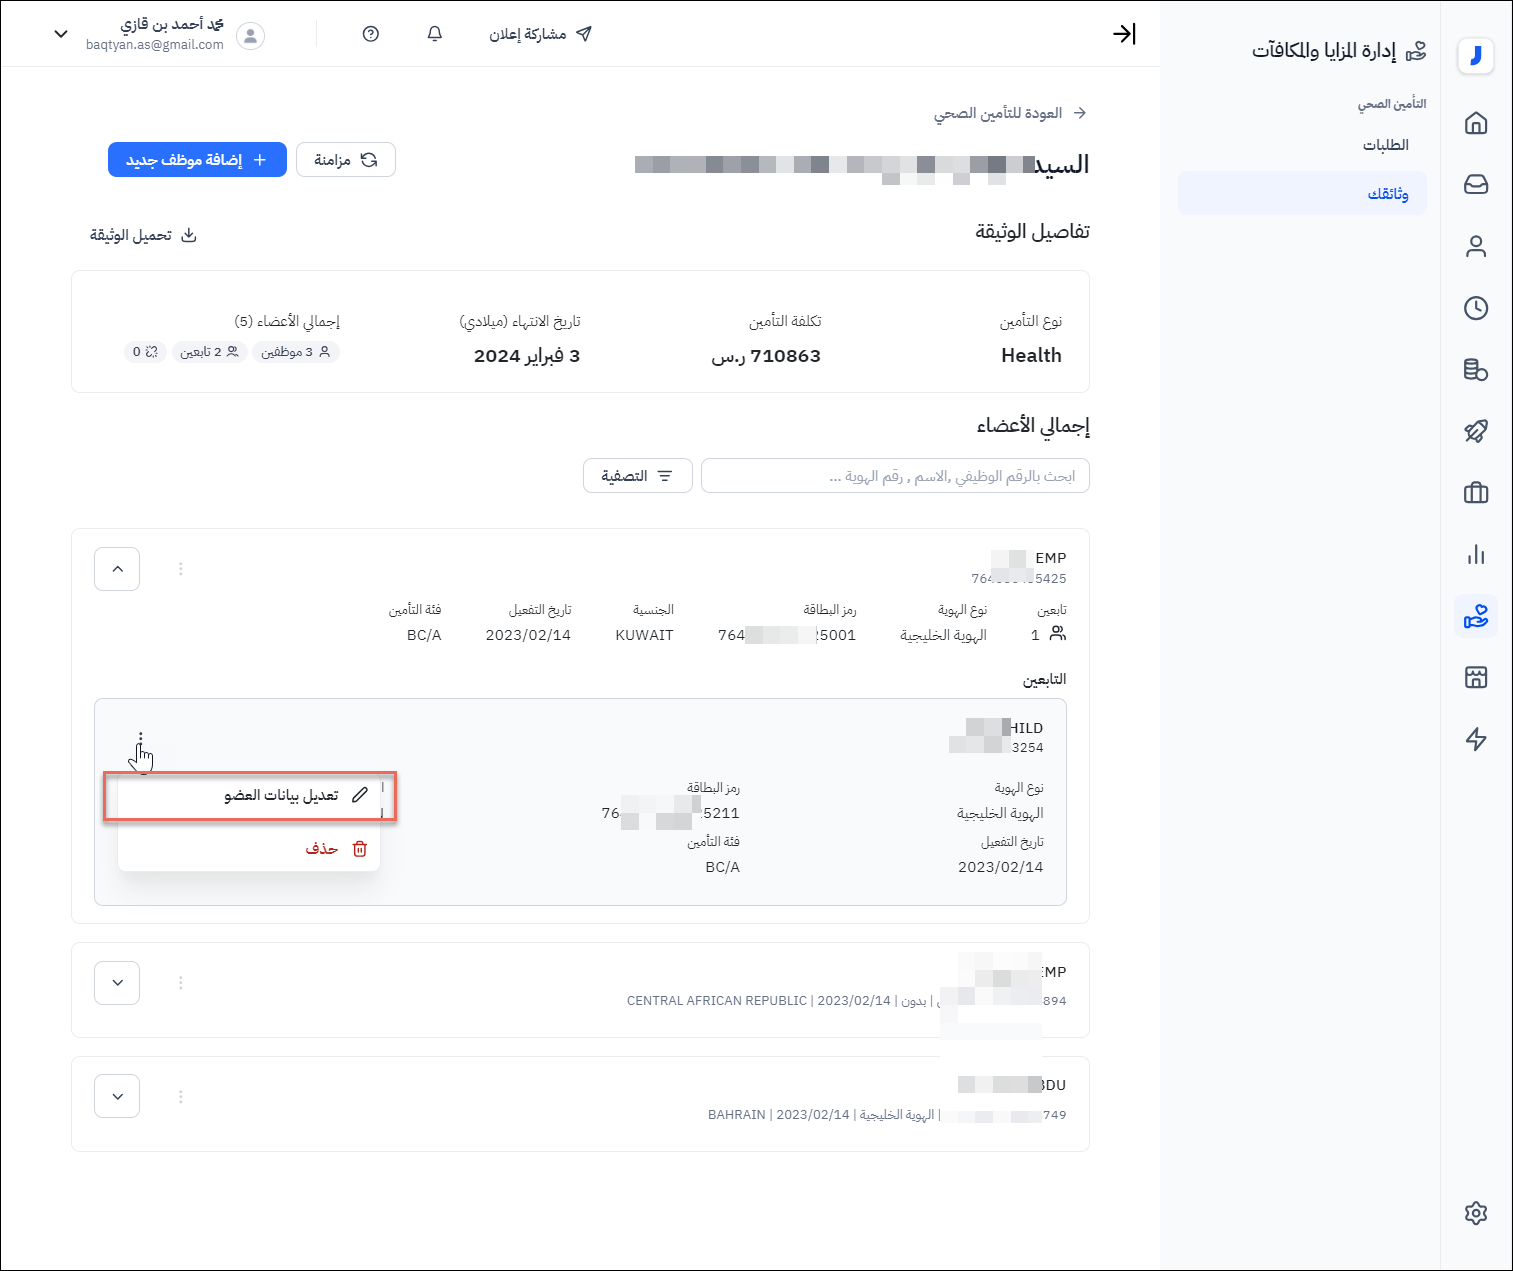Open the user account dropdown arrow

(61, 34)
